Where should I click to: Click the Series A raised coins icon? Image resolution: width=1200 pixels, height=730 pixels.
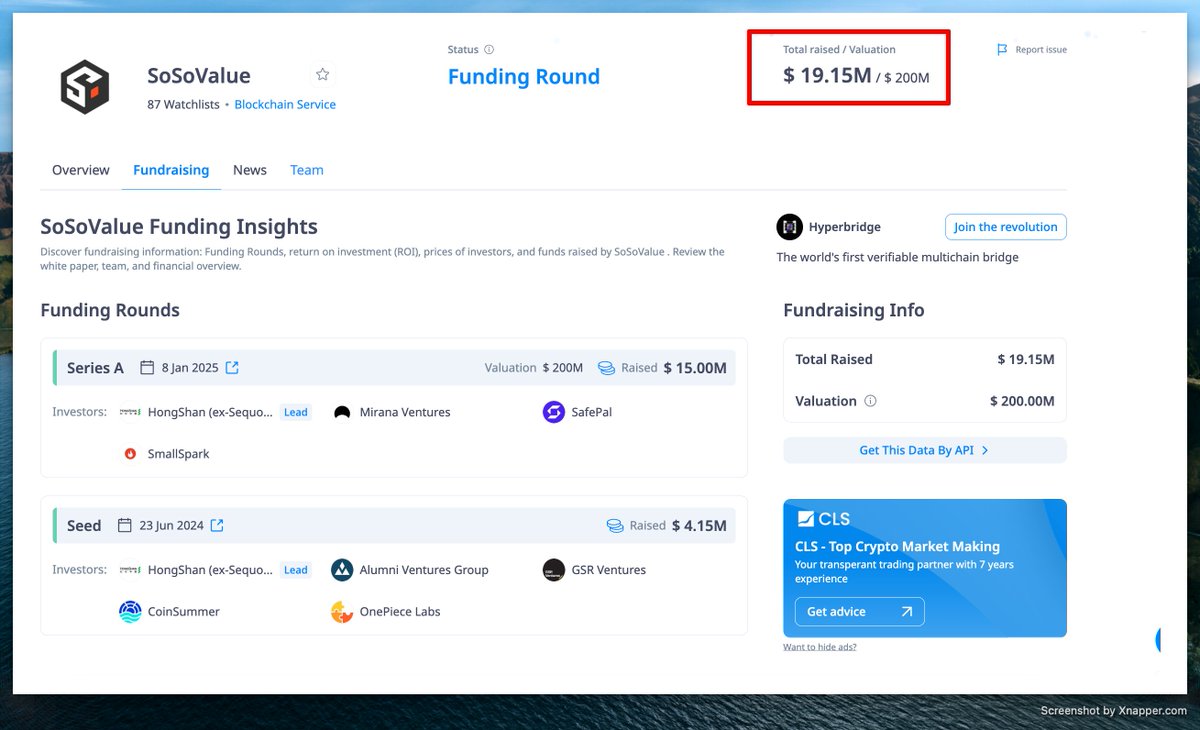tap(606, 367)
